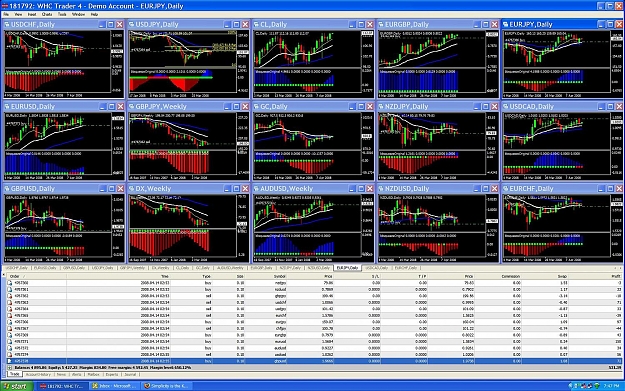The image size is (625, 391).
Task: Switch to the GBPJPY,Weekly chart tab
Action: (x=133, y=268)
